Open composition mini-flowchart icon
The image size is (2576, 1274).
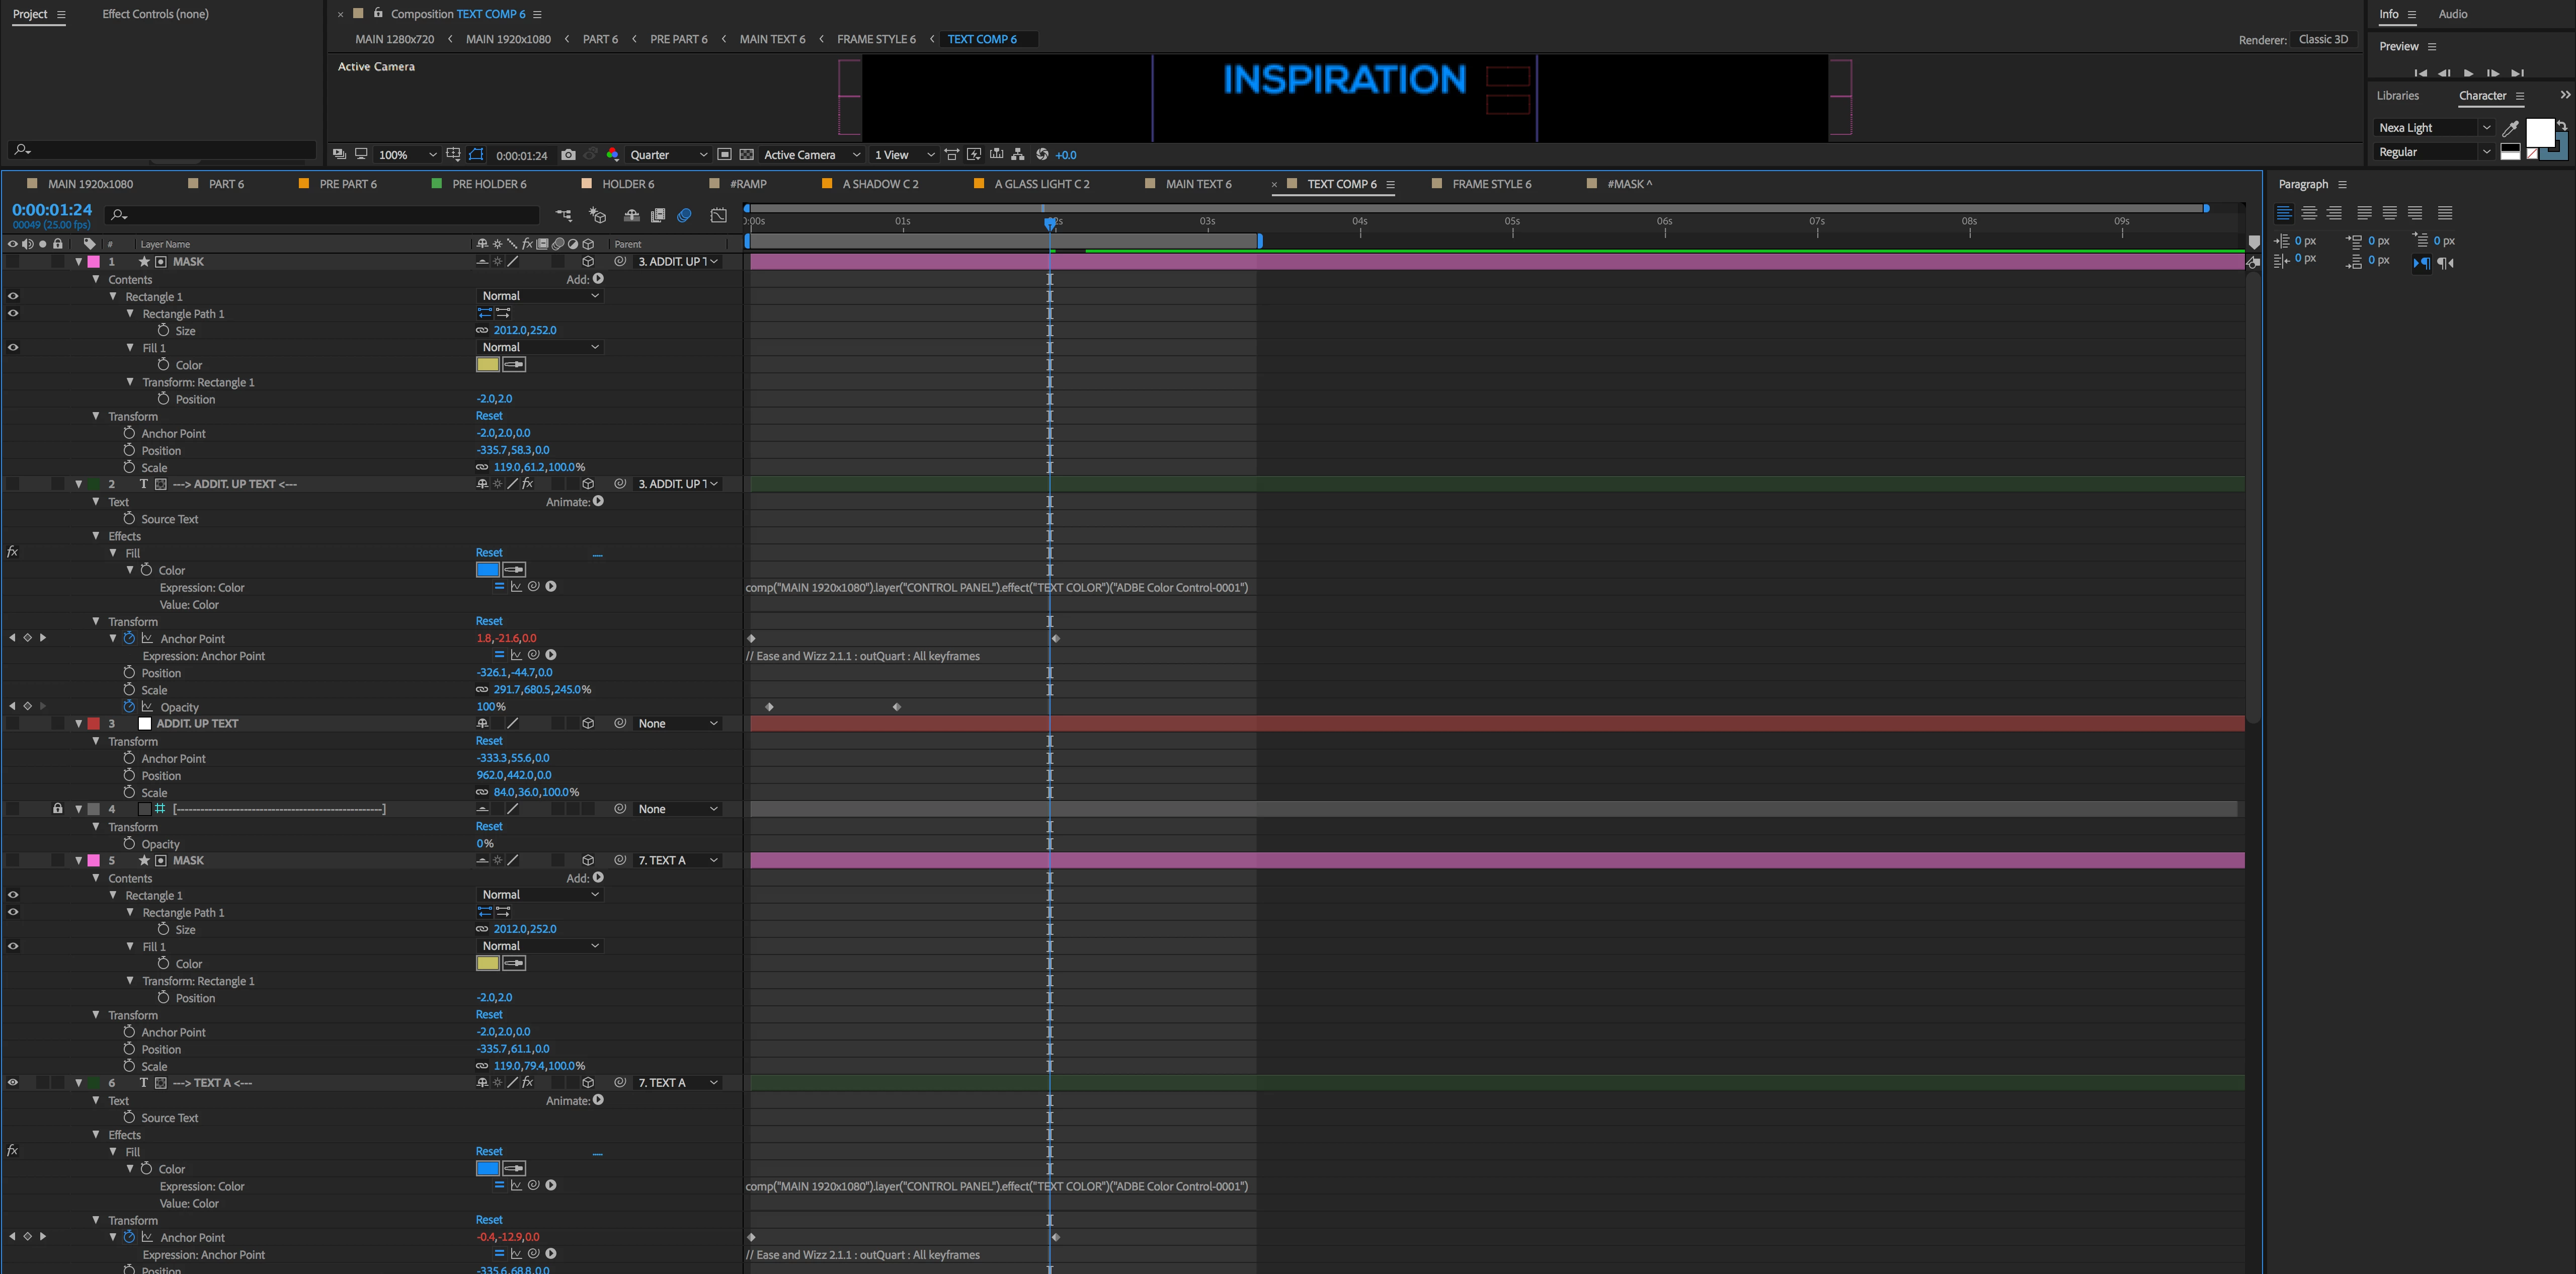[564, 215]
